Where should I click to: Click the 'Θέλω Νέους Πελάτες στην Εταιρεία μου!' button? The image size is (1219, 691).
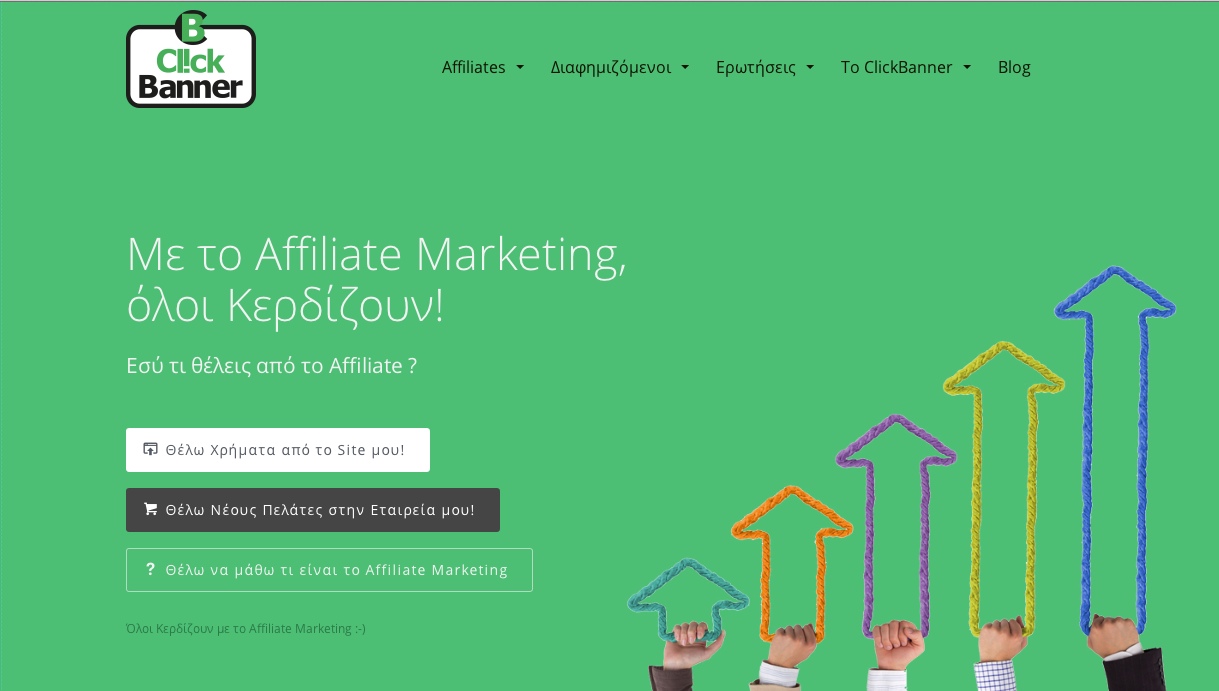click(313, 510)
